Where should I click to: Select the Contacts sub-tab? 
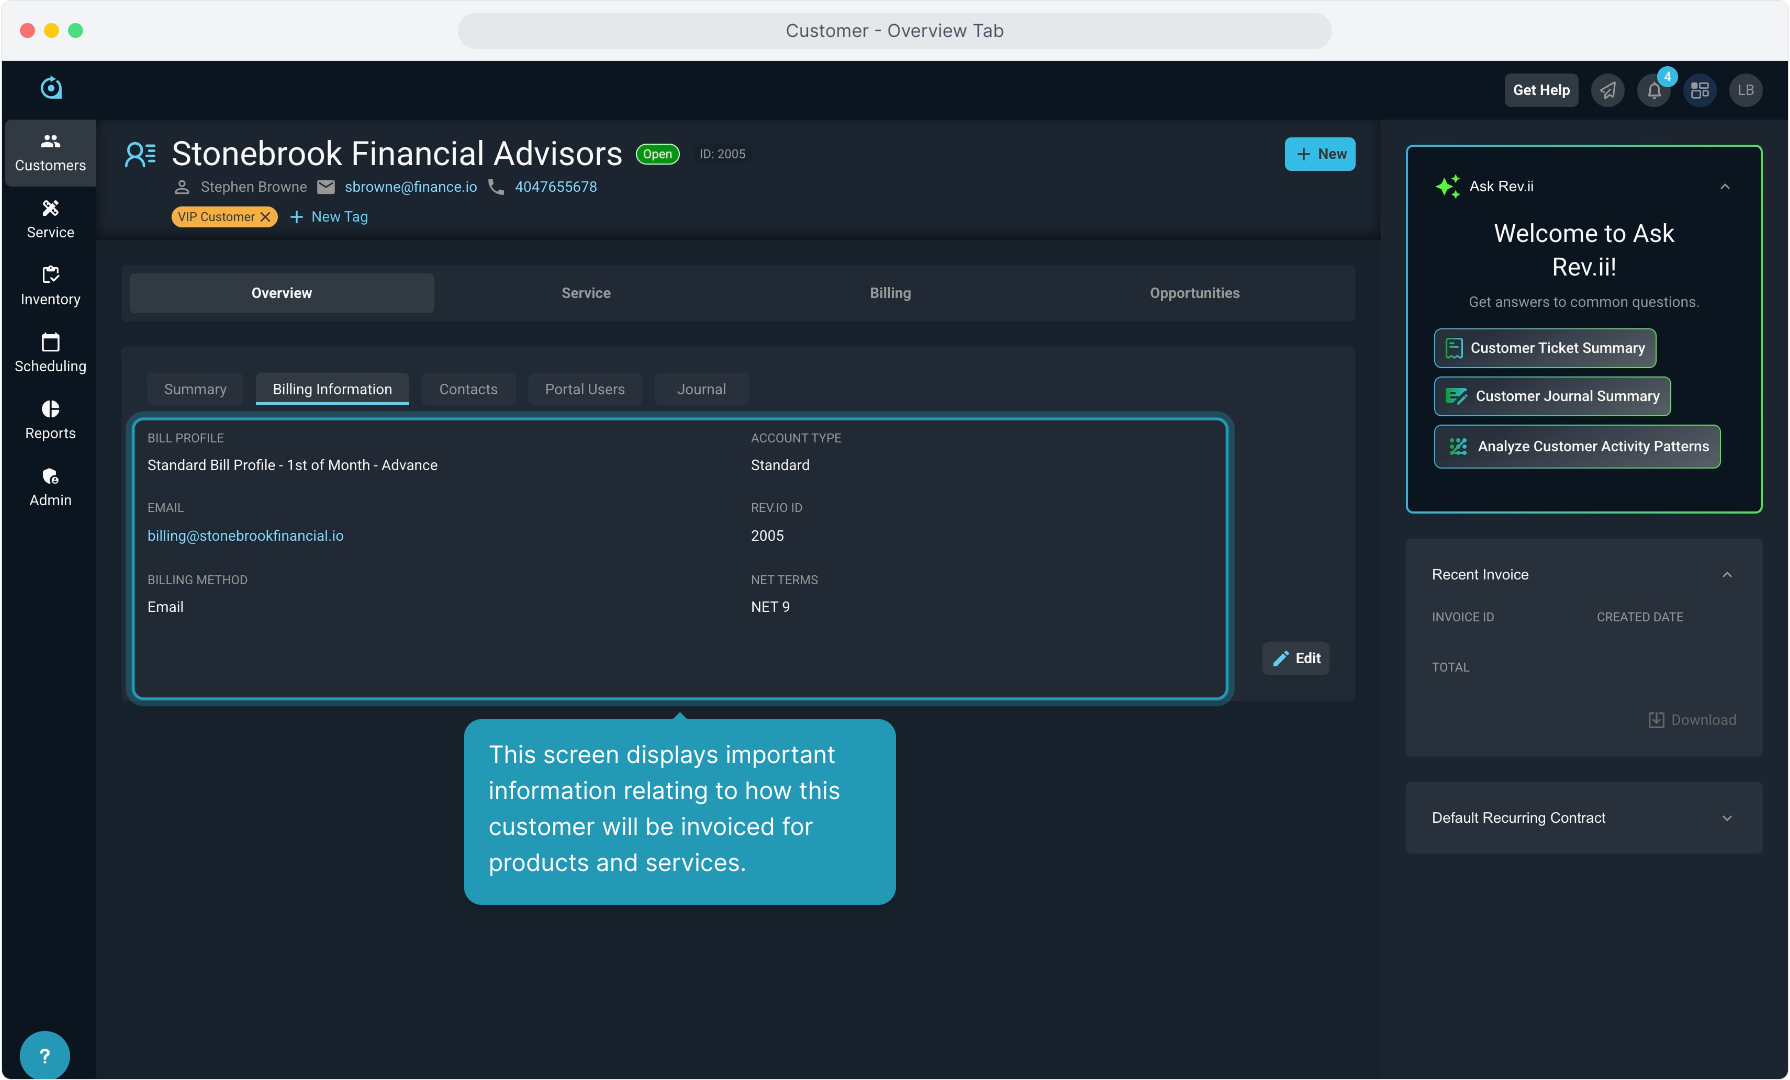point(468,389)
